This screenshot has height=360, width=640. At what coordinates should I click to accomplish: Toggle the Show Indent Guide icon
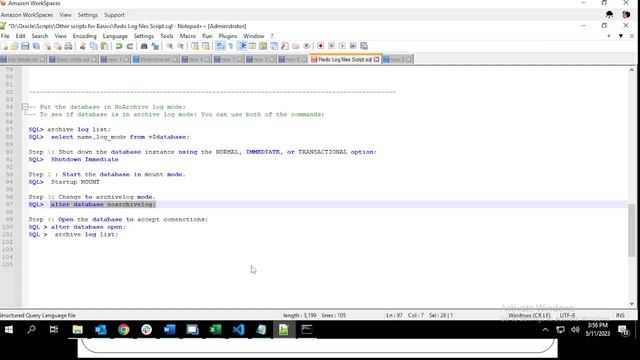(x=242, y=46)
